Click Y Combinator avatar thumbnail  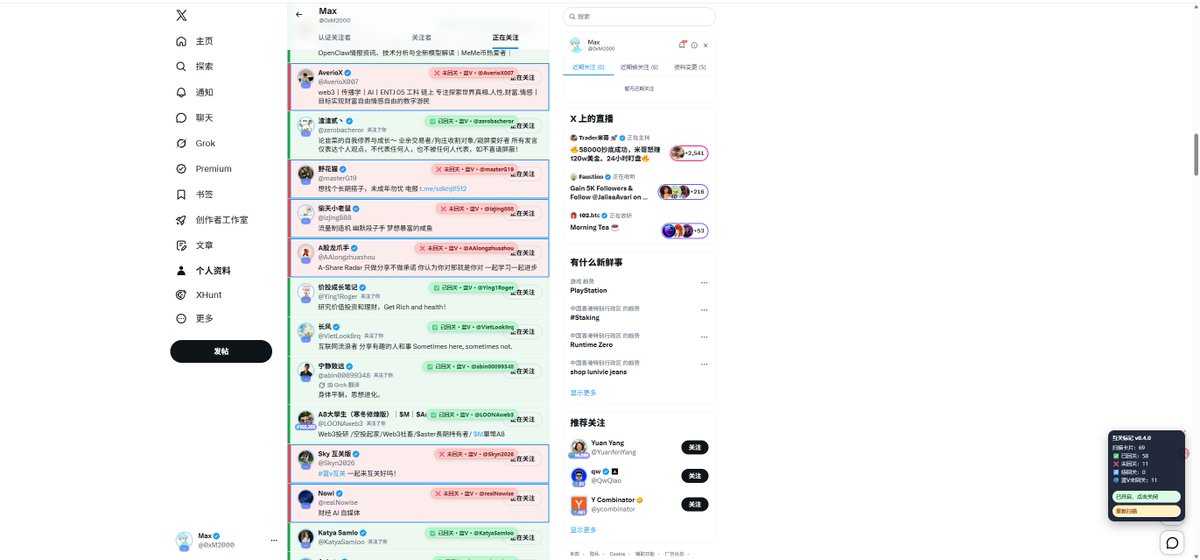[x=577, y=506]
